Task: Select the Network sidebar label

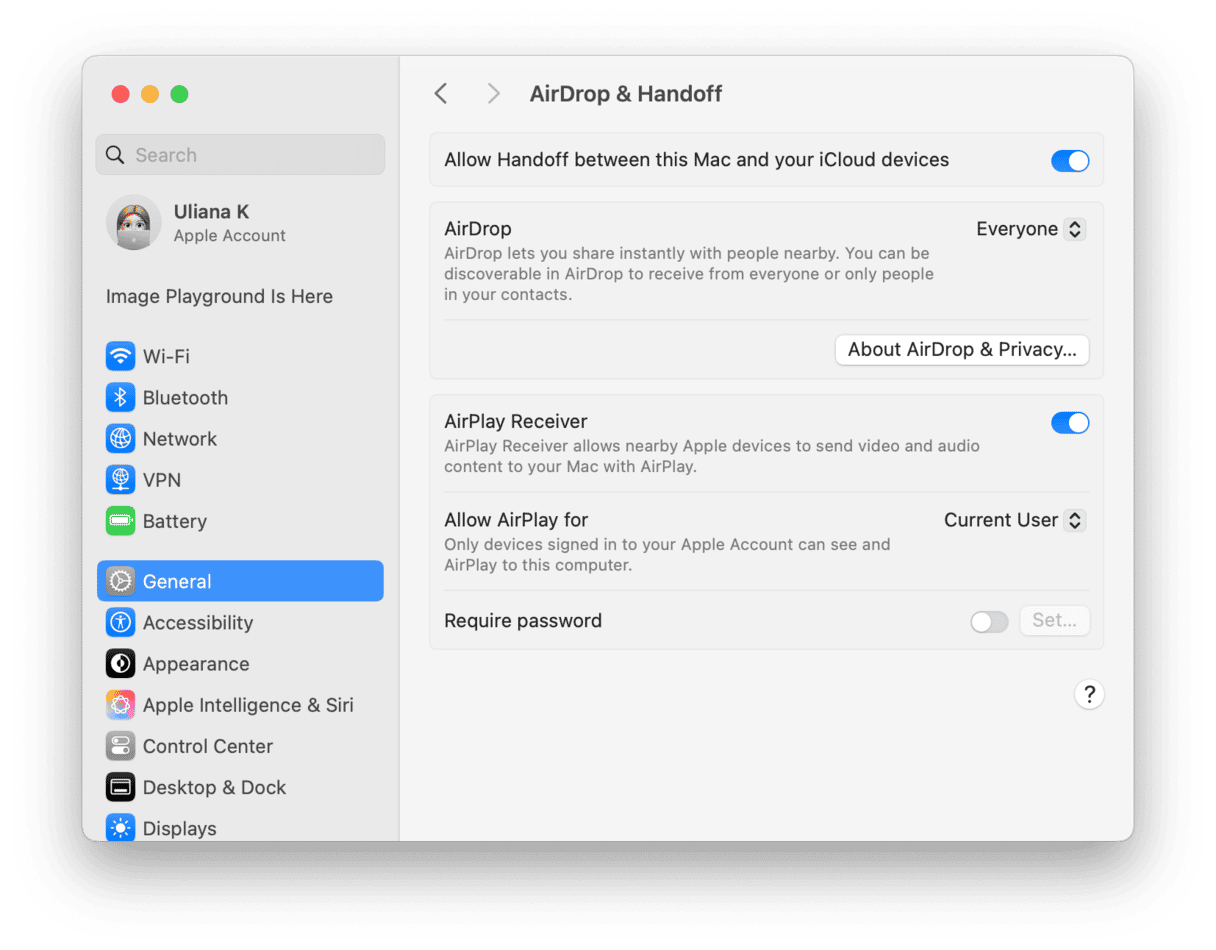Action: coord(180,438)
